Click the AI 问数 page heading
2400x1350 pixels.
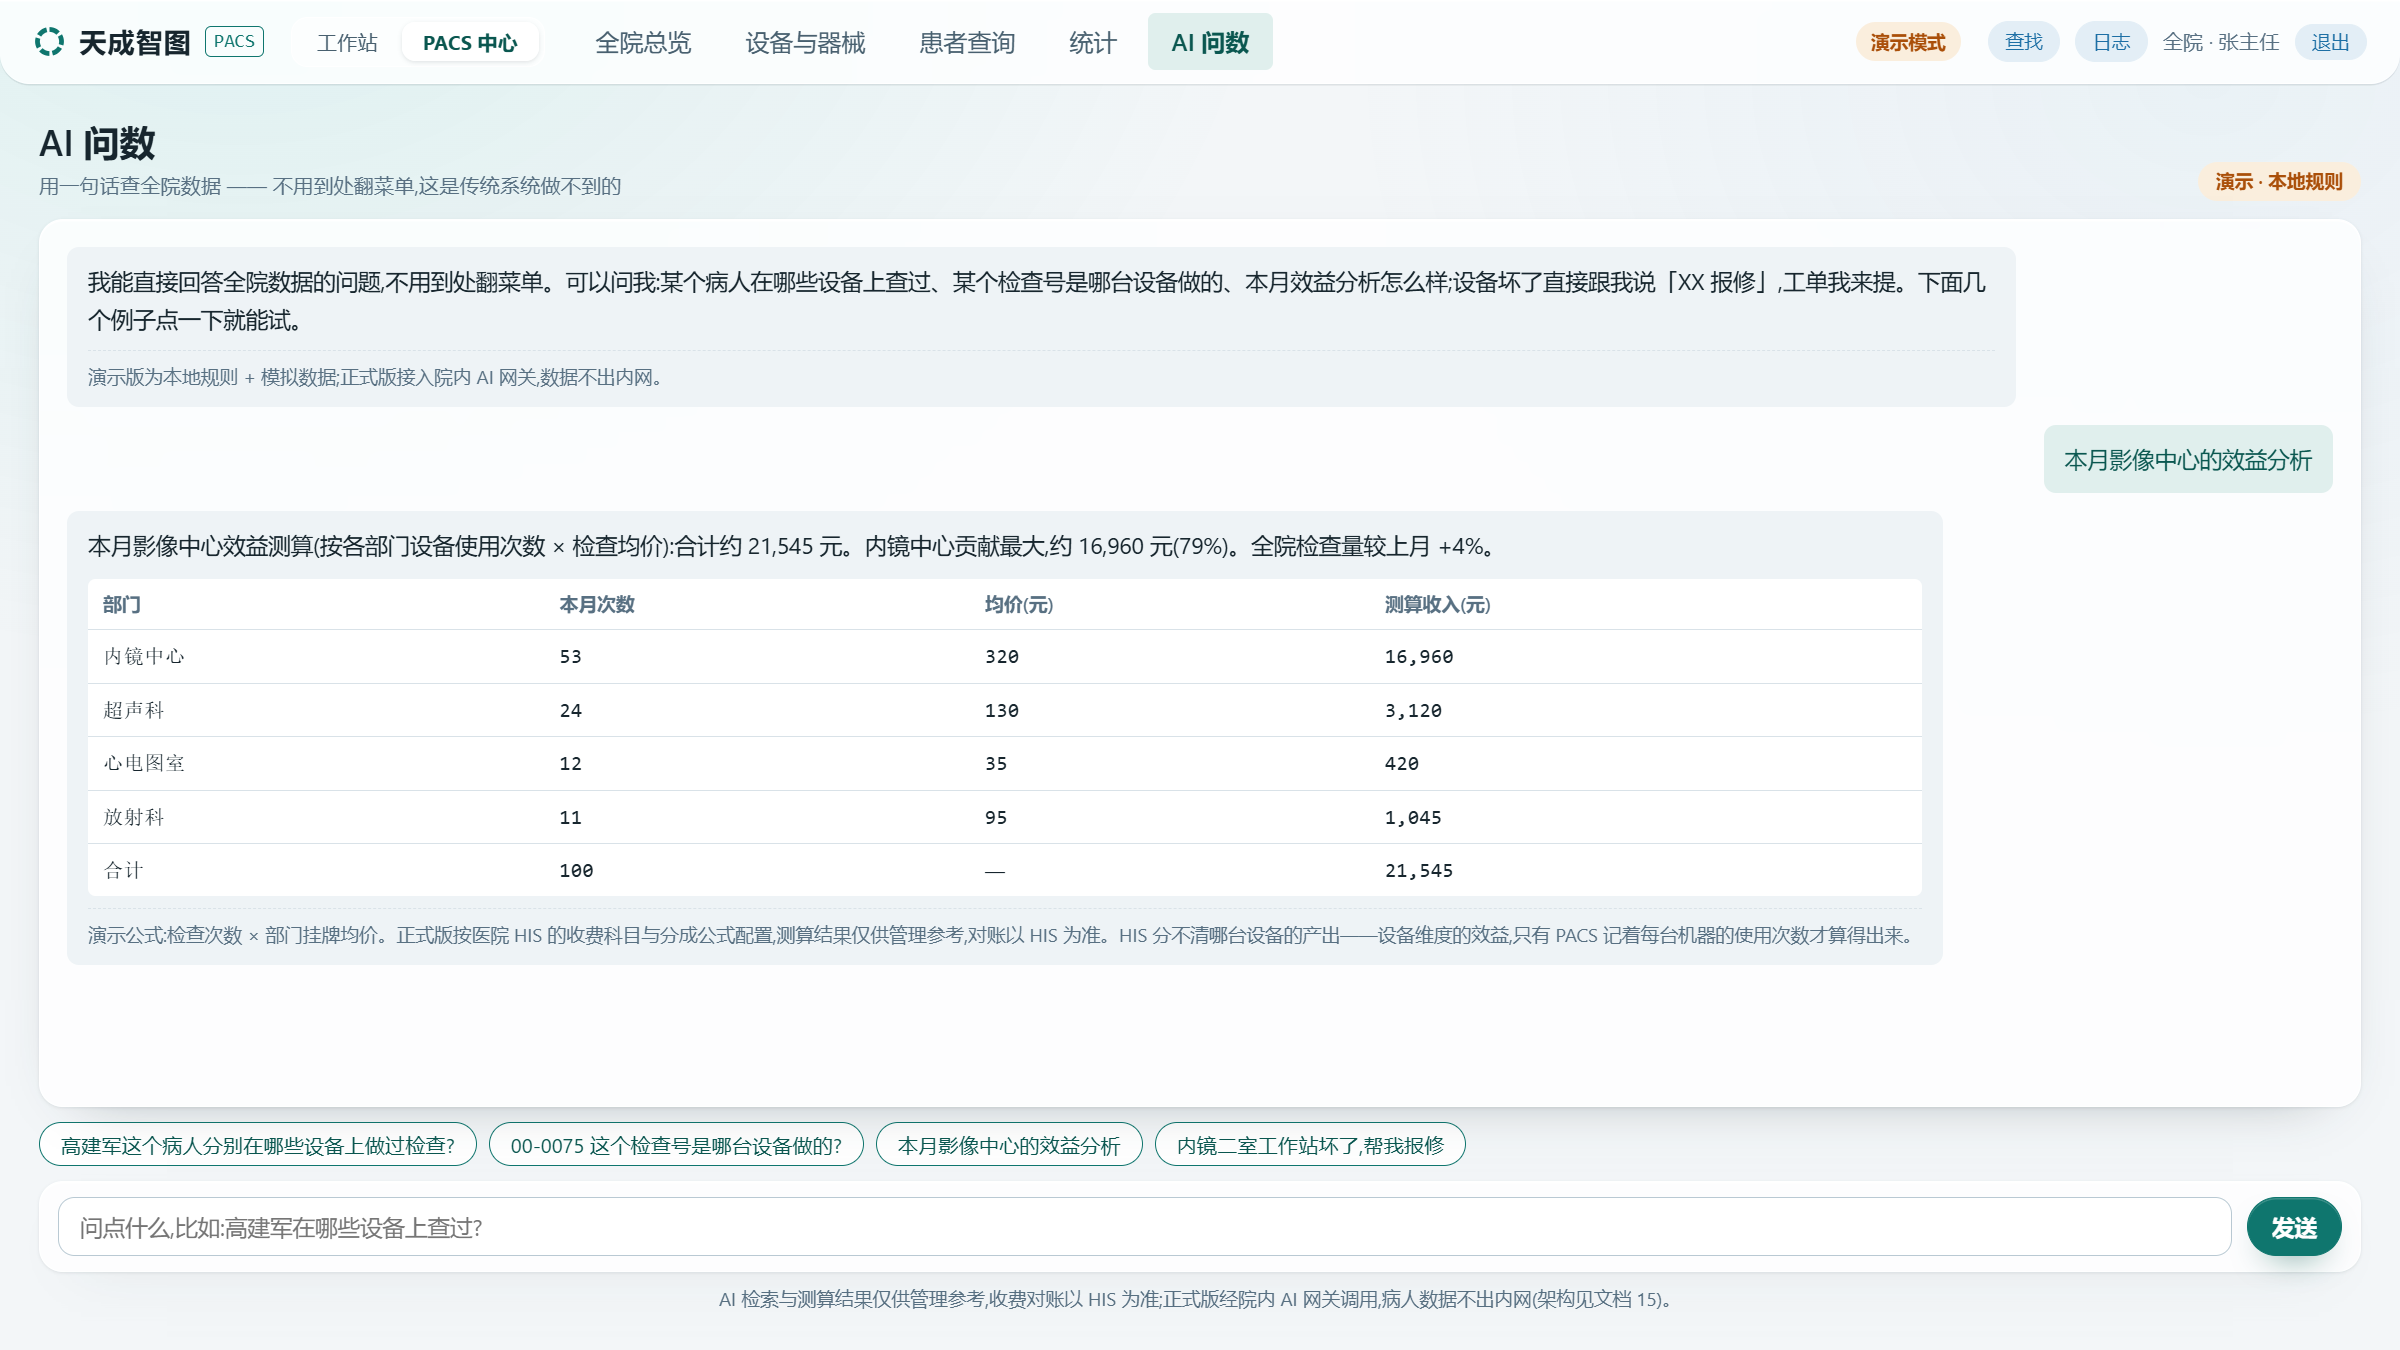pyautogui.click(x=97, y=144)
